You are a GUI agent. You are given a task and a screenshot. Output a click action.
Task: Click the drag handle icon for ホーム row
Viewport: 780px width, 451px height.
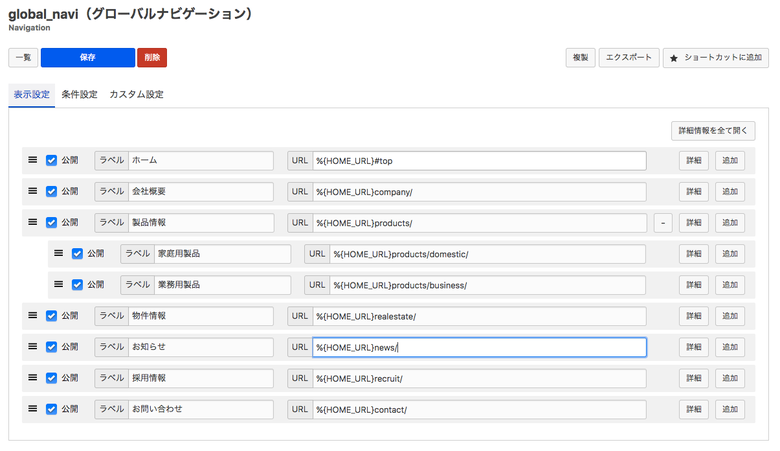point(32,160)
